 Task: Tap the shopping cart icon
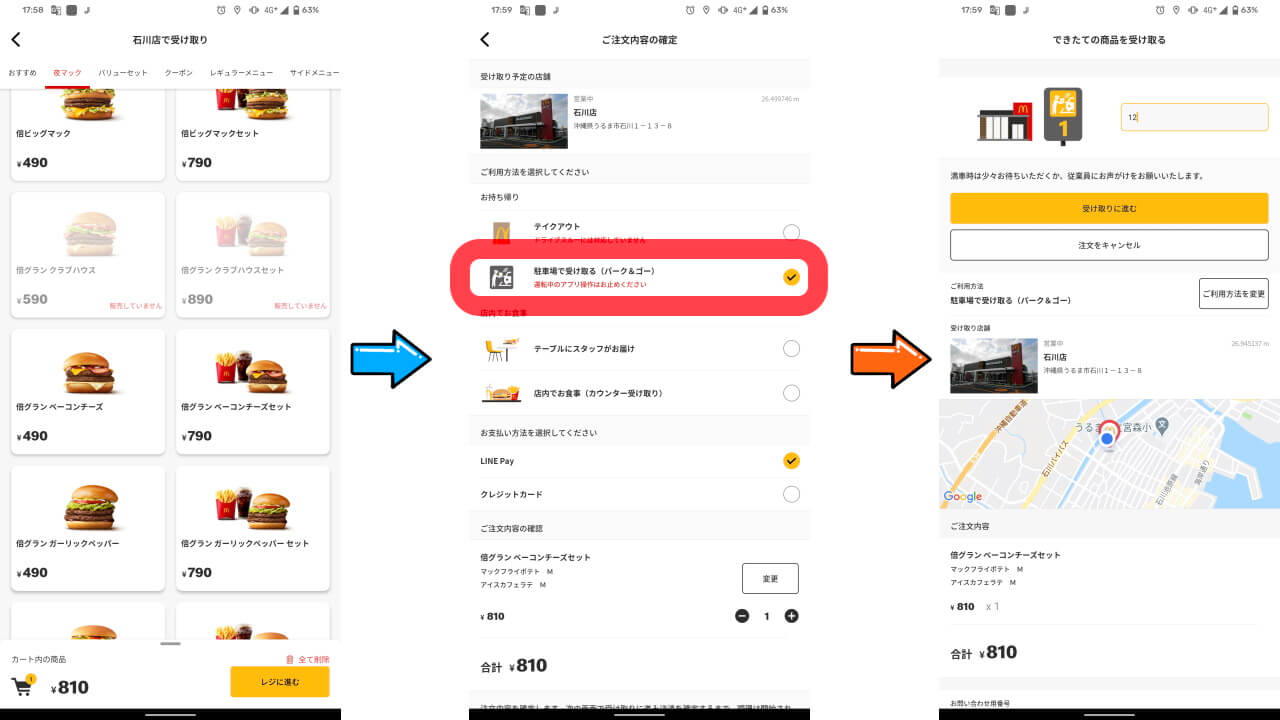click(22, 686)
